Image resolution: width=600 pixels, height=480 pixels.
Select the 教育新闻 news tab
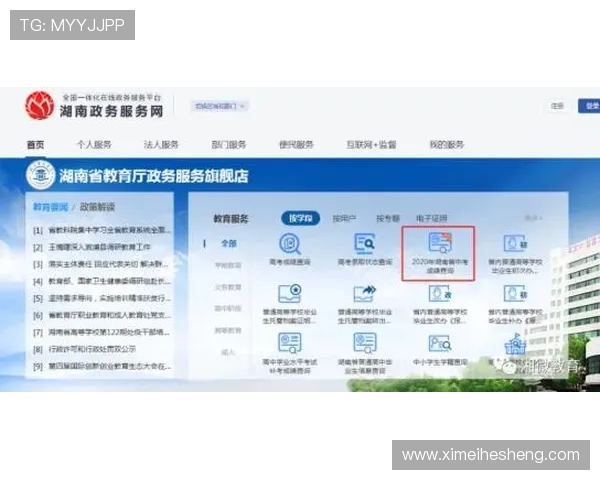pos(51,207)
